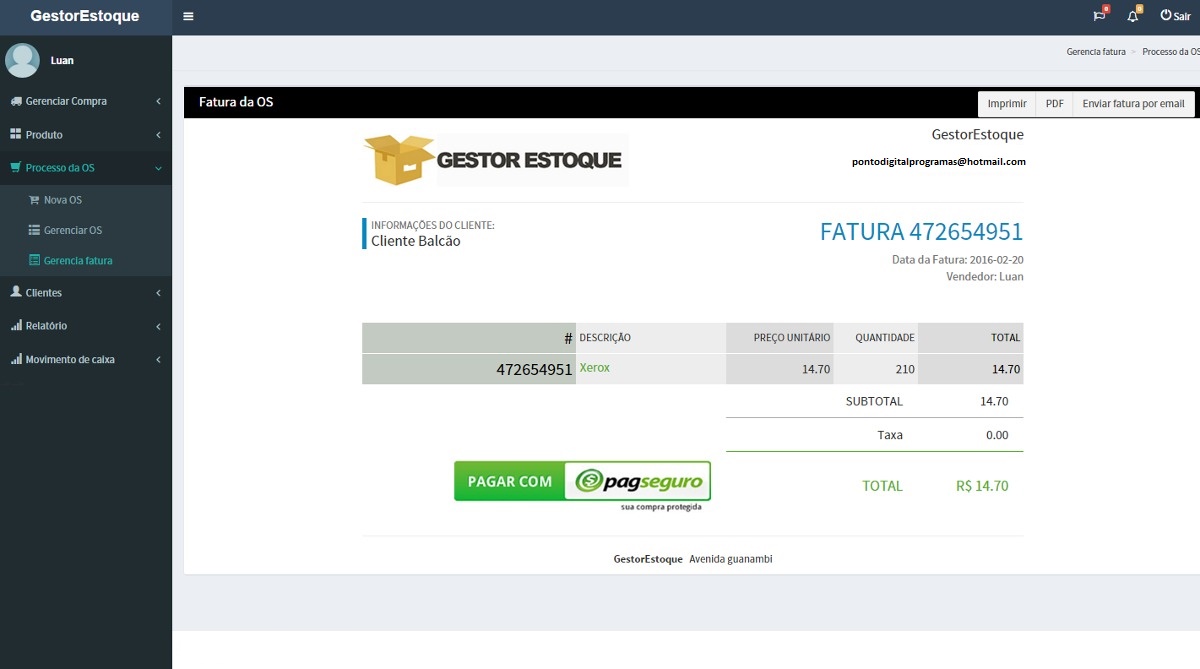Open the Clientes menu item
This screenshot has height=669, width=1200.
click(x=43, y=292)
